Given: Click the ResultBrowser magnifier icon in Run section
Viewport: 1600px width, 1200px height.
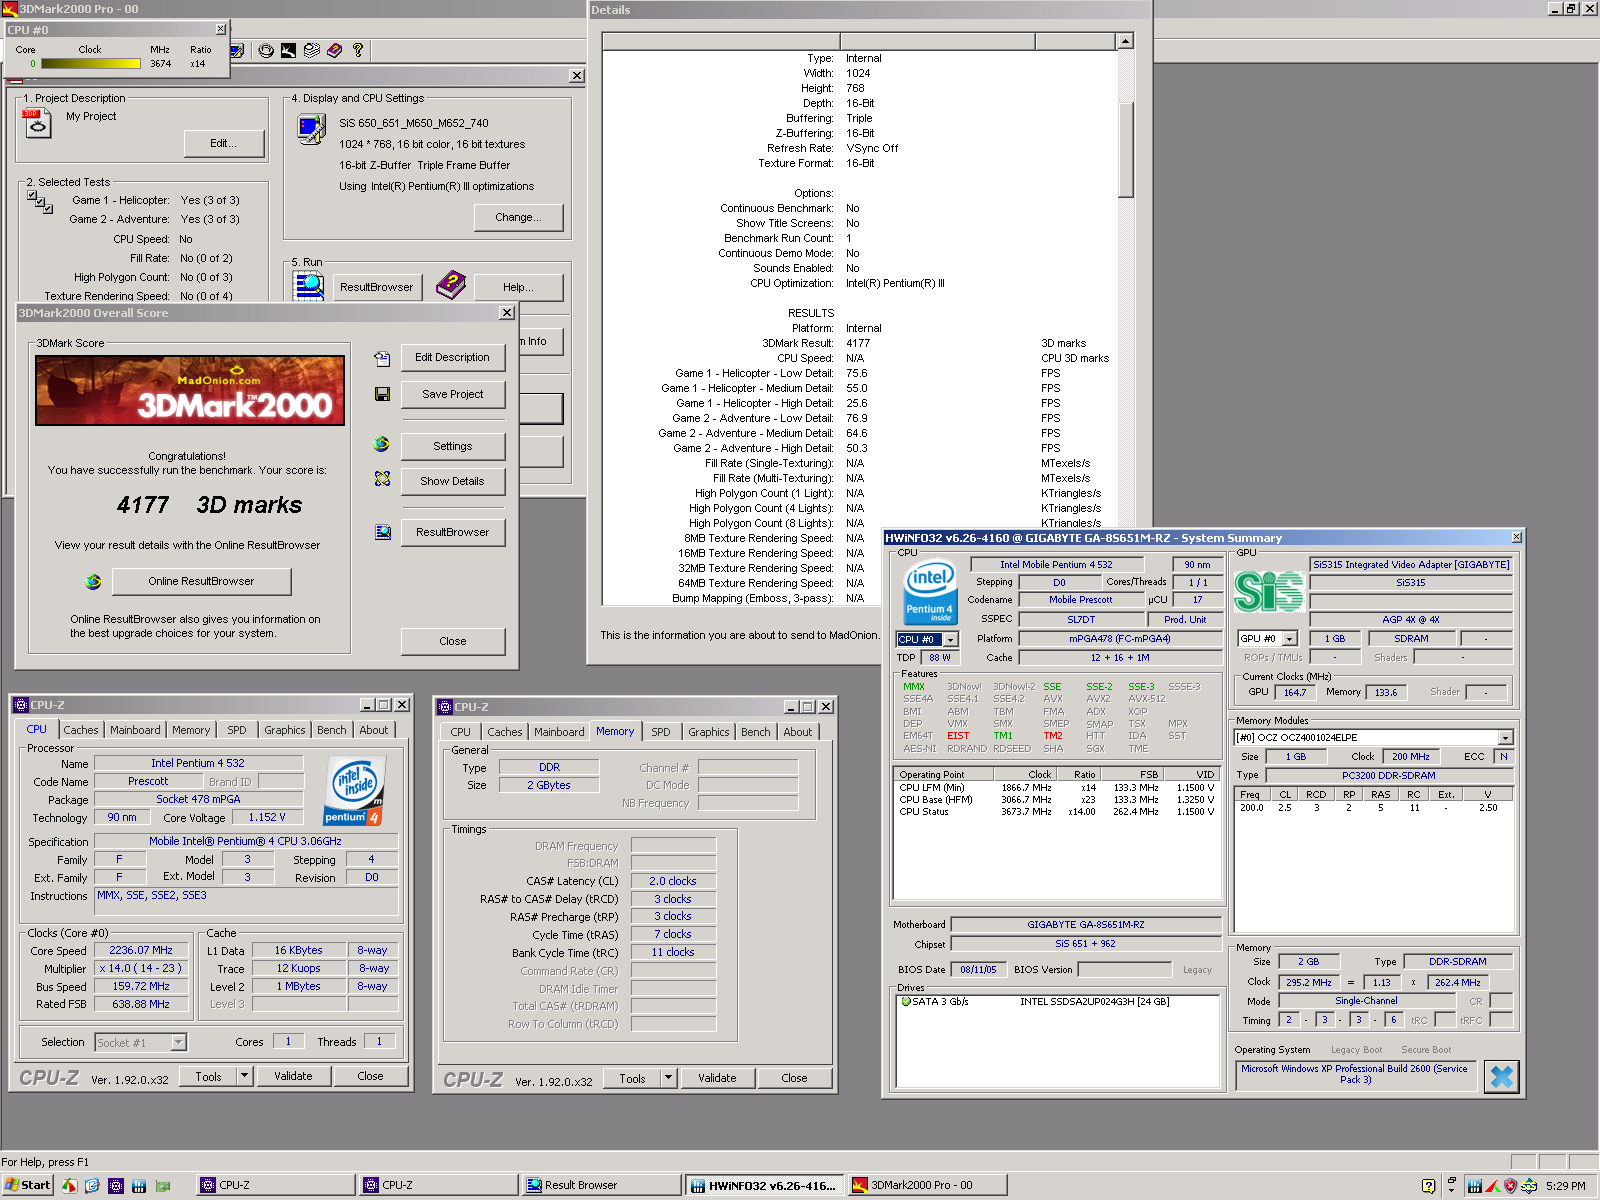Looking at the screenshot, I should 308,286.
